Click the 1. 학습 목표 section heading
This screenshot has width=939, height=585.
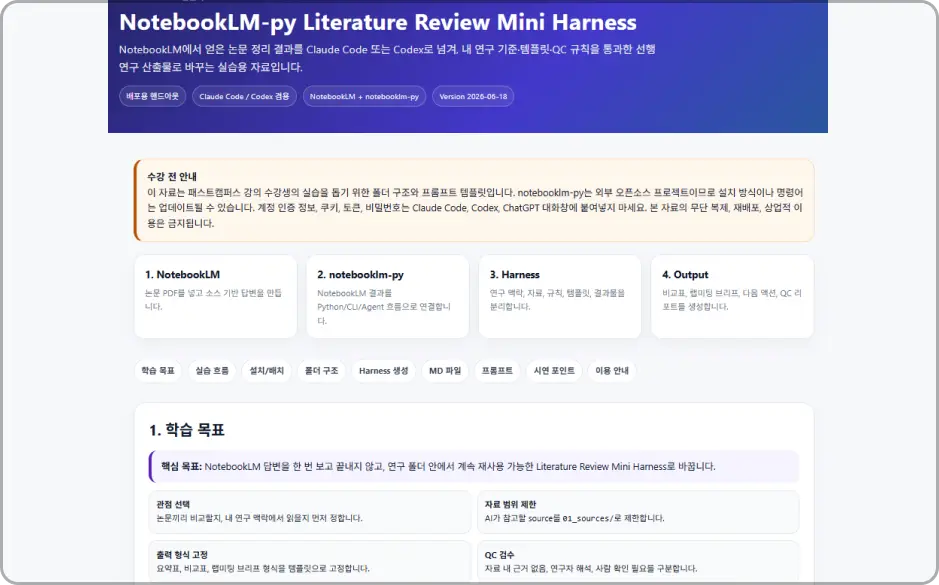[187, 430]
